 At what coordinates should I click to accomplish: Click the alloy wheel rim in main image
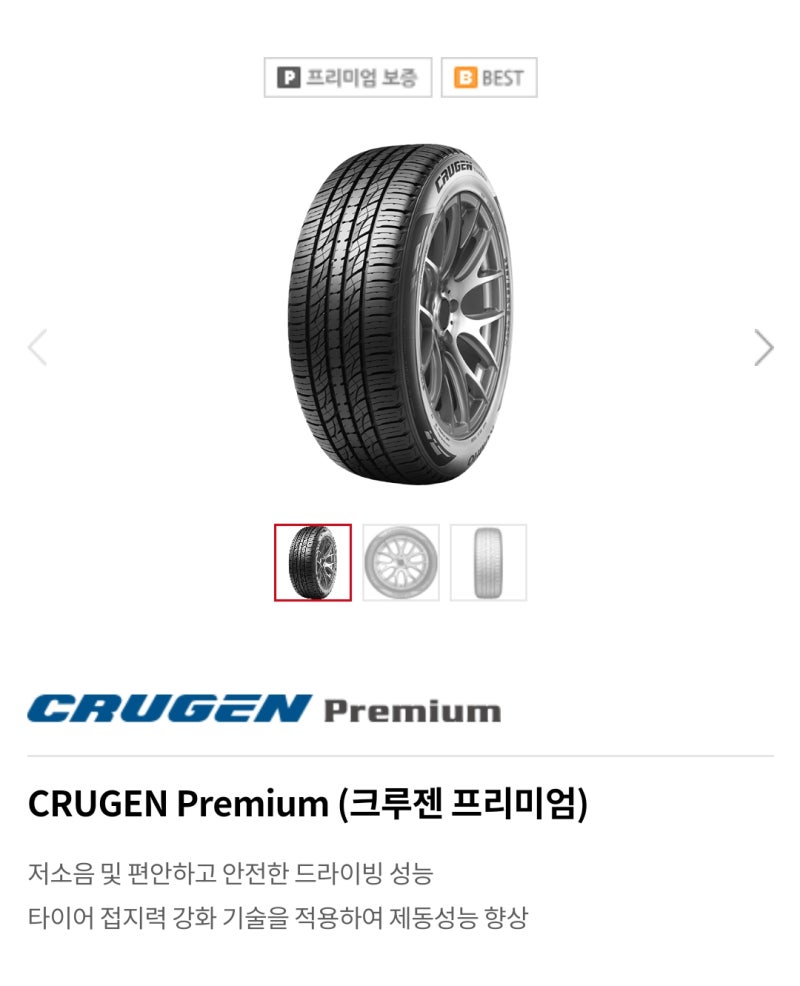tap(460, 314)
